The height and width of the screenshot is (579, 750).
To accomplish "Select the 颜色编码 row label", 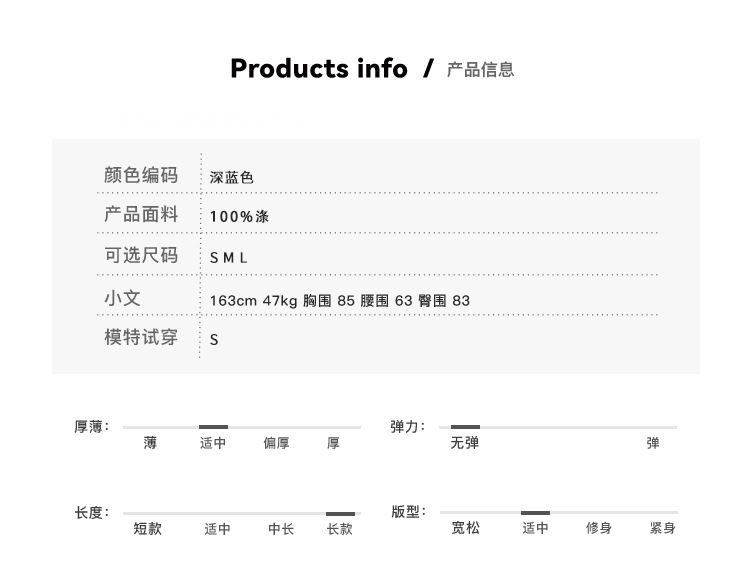I will pyautogui.click(x=141, y=175).
